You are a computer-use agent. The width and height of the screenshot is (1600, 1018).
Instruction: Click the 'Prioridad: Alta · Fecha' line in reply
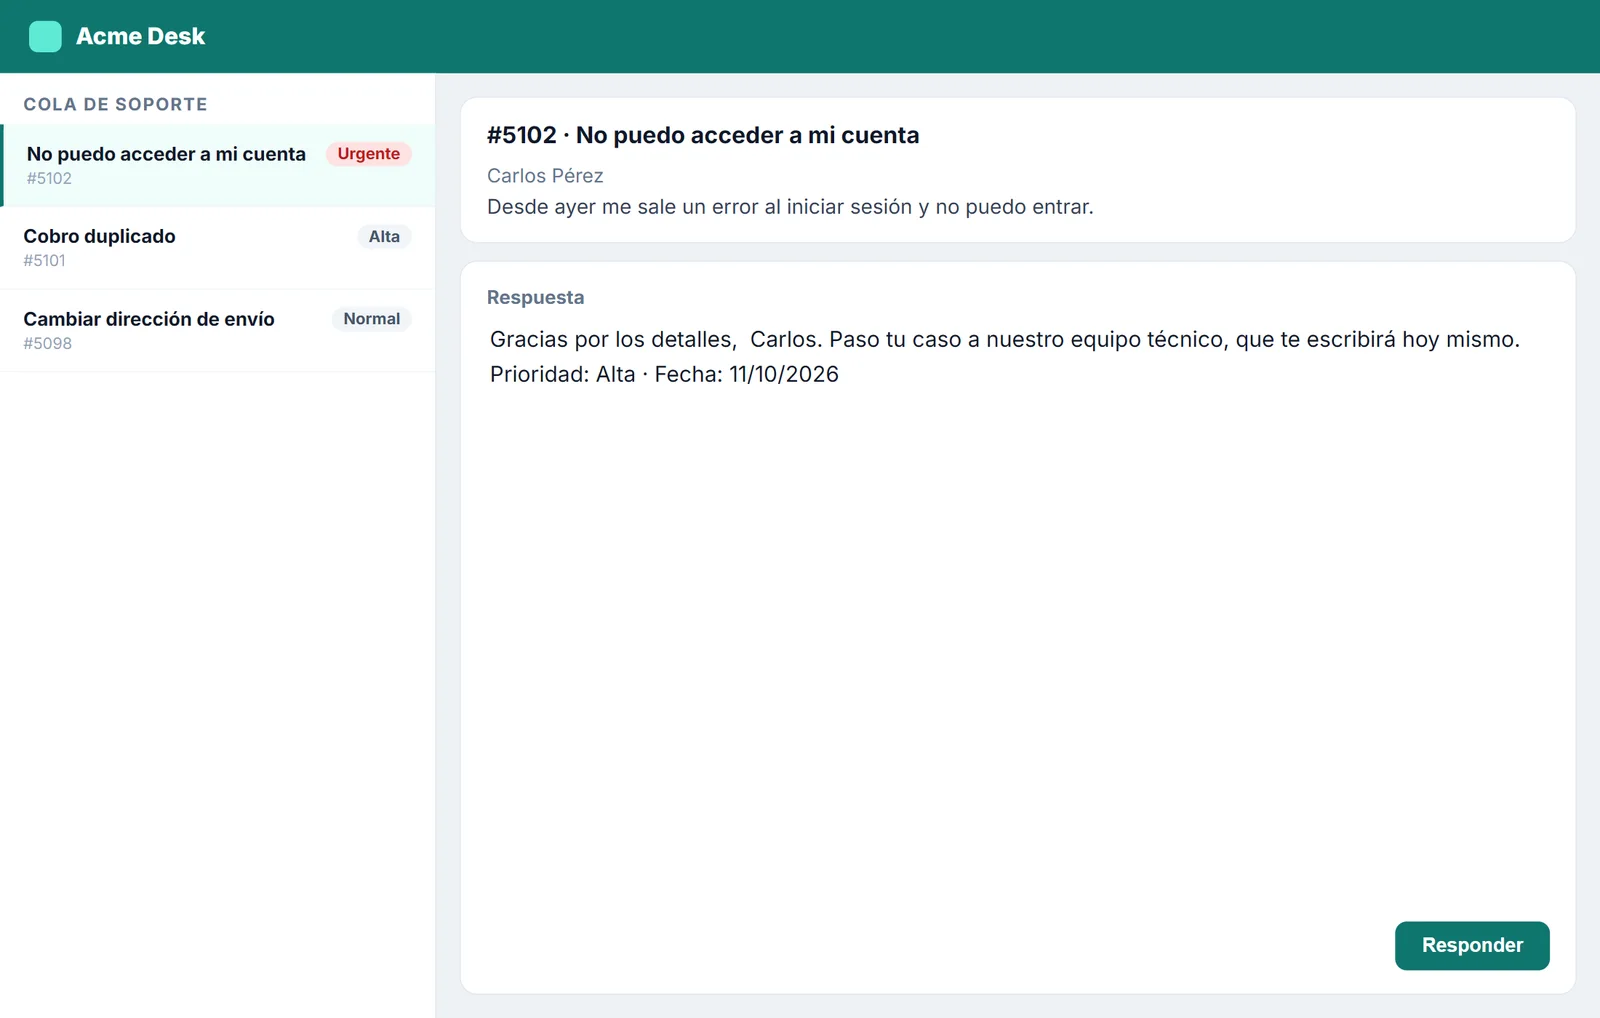664,374
